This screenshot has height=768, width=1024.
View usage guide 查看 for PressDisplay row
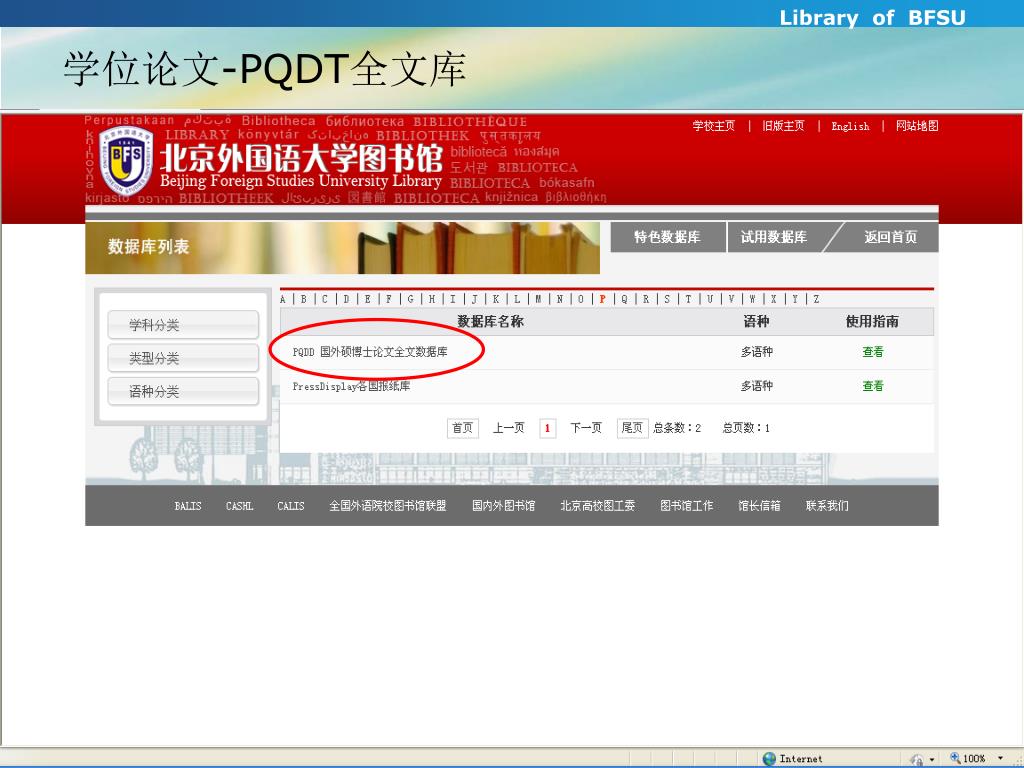pyautogui.click(x=872, y=386)
